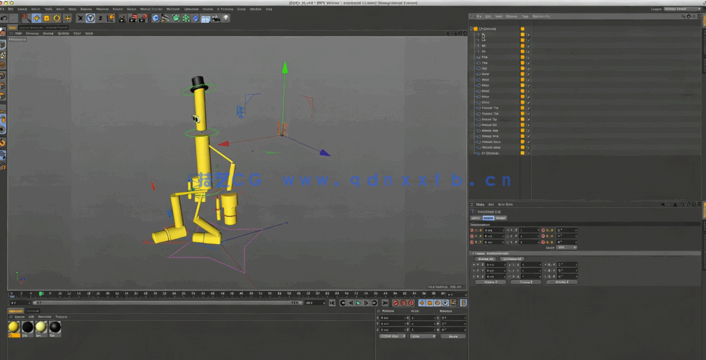Click the Undo arrow icon
This screenshot has height=360, width=706.
tap(4, 18)
